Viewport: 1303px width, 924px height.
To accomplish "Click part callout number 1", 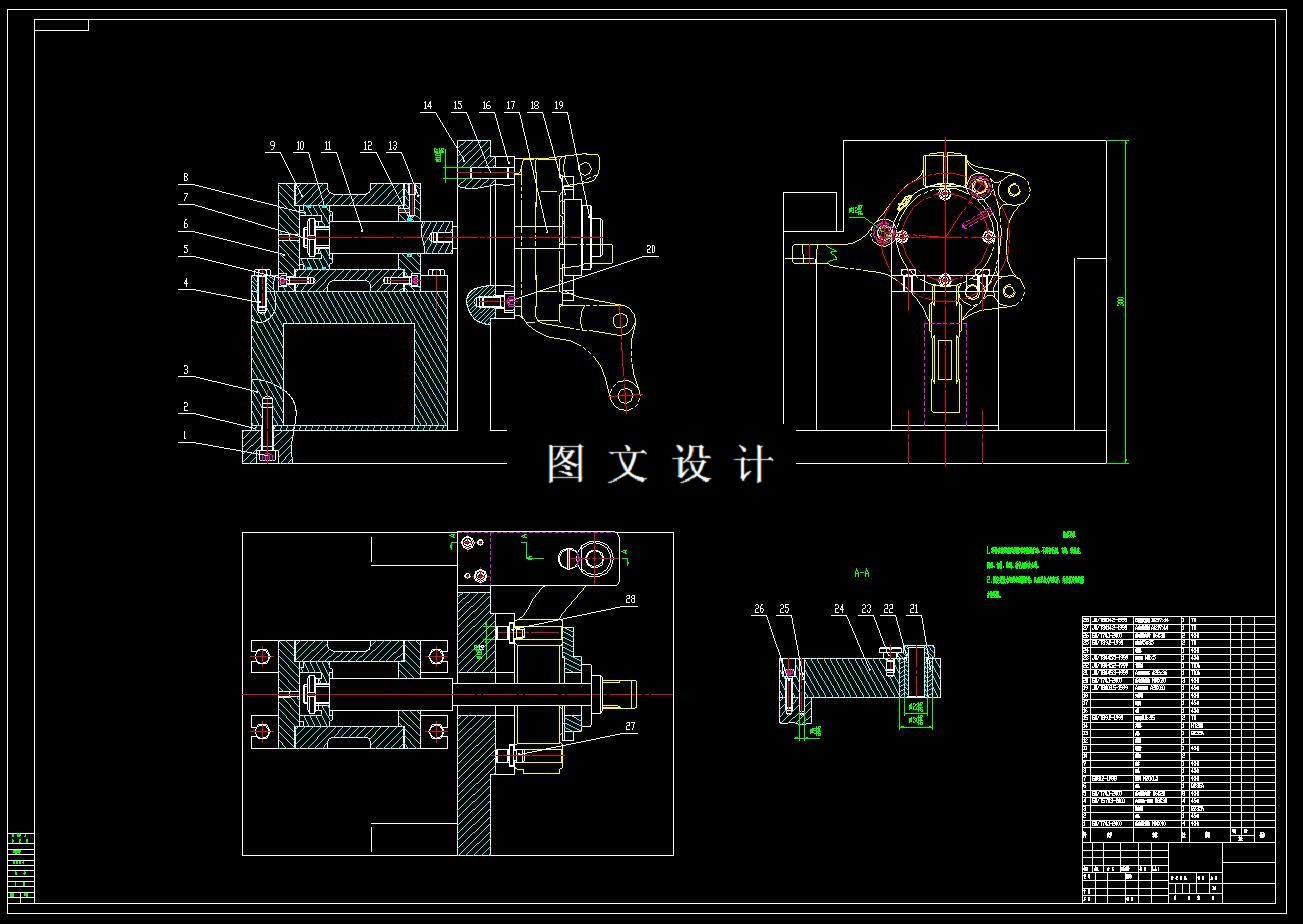I will [185, 435].
